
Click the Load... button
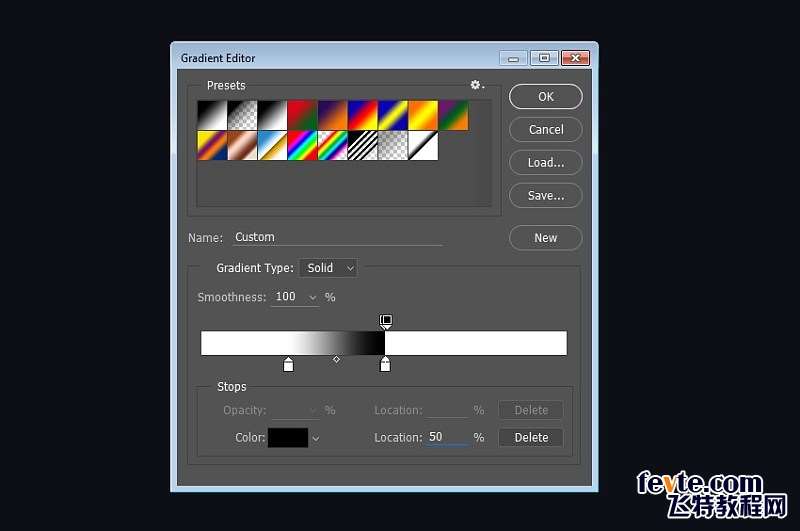pos(545,163)
